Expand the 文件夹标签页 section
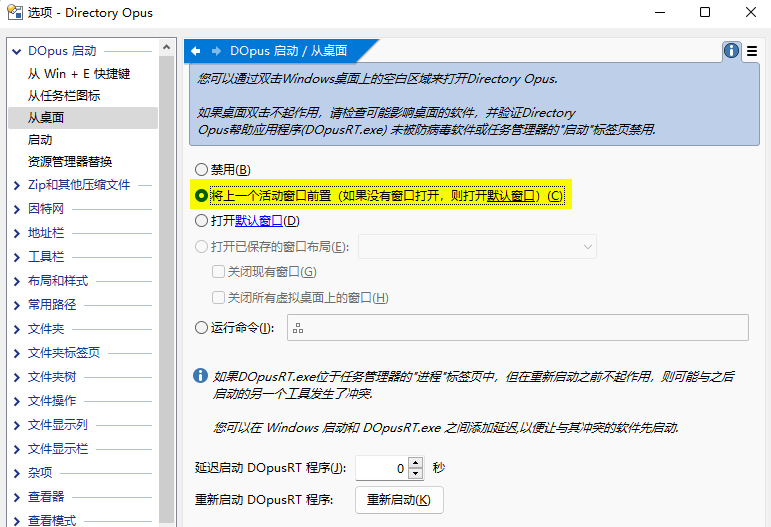This screenshot has height=527, width=771. pyautogui.click(x=17, y=353)
